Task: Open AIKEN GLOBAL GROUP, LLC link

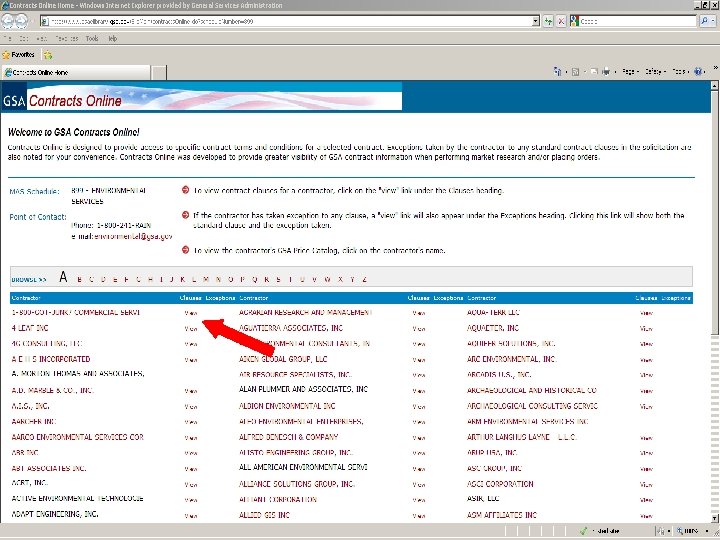Action: (x=283, y=359)
